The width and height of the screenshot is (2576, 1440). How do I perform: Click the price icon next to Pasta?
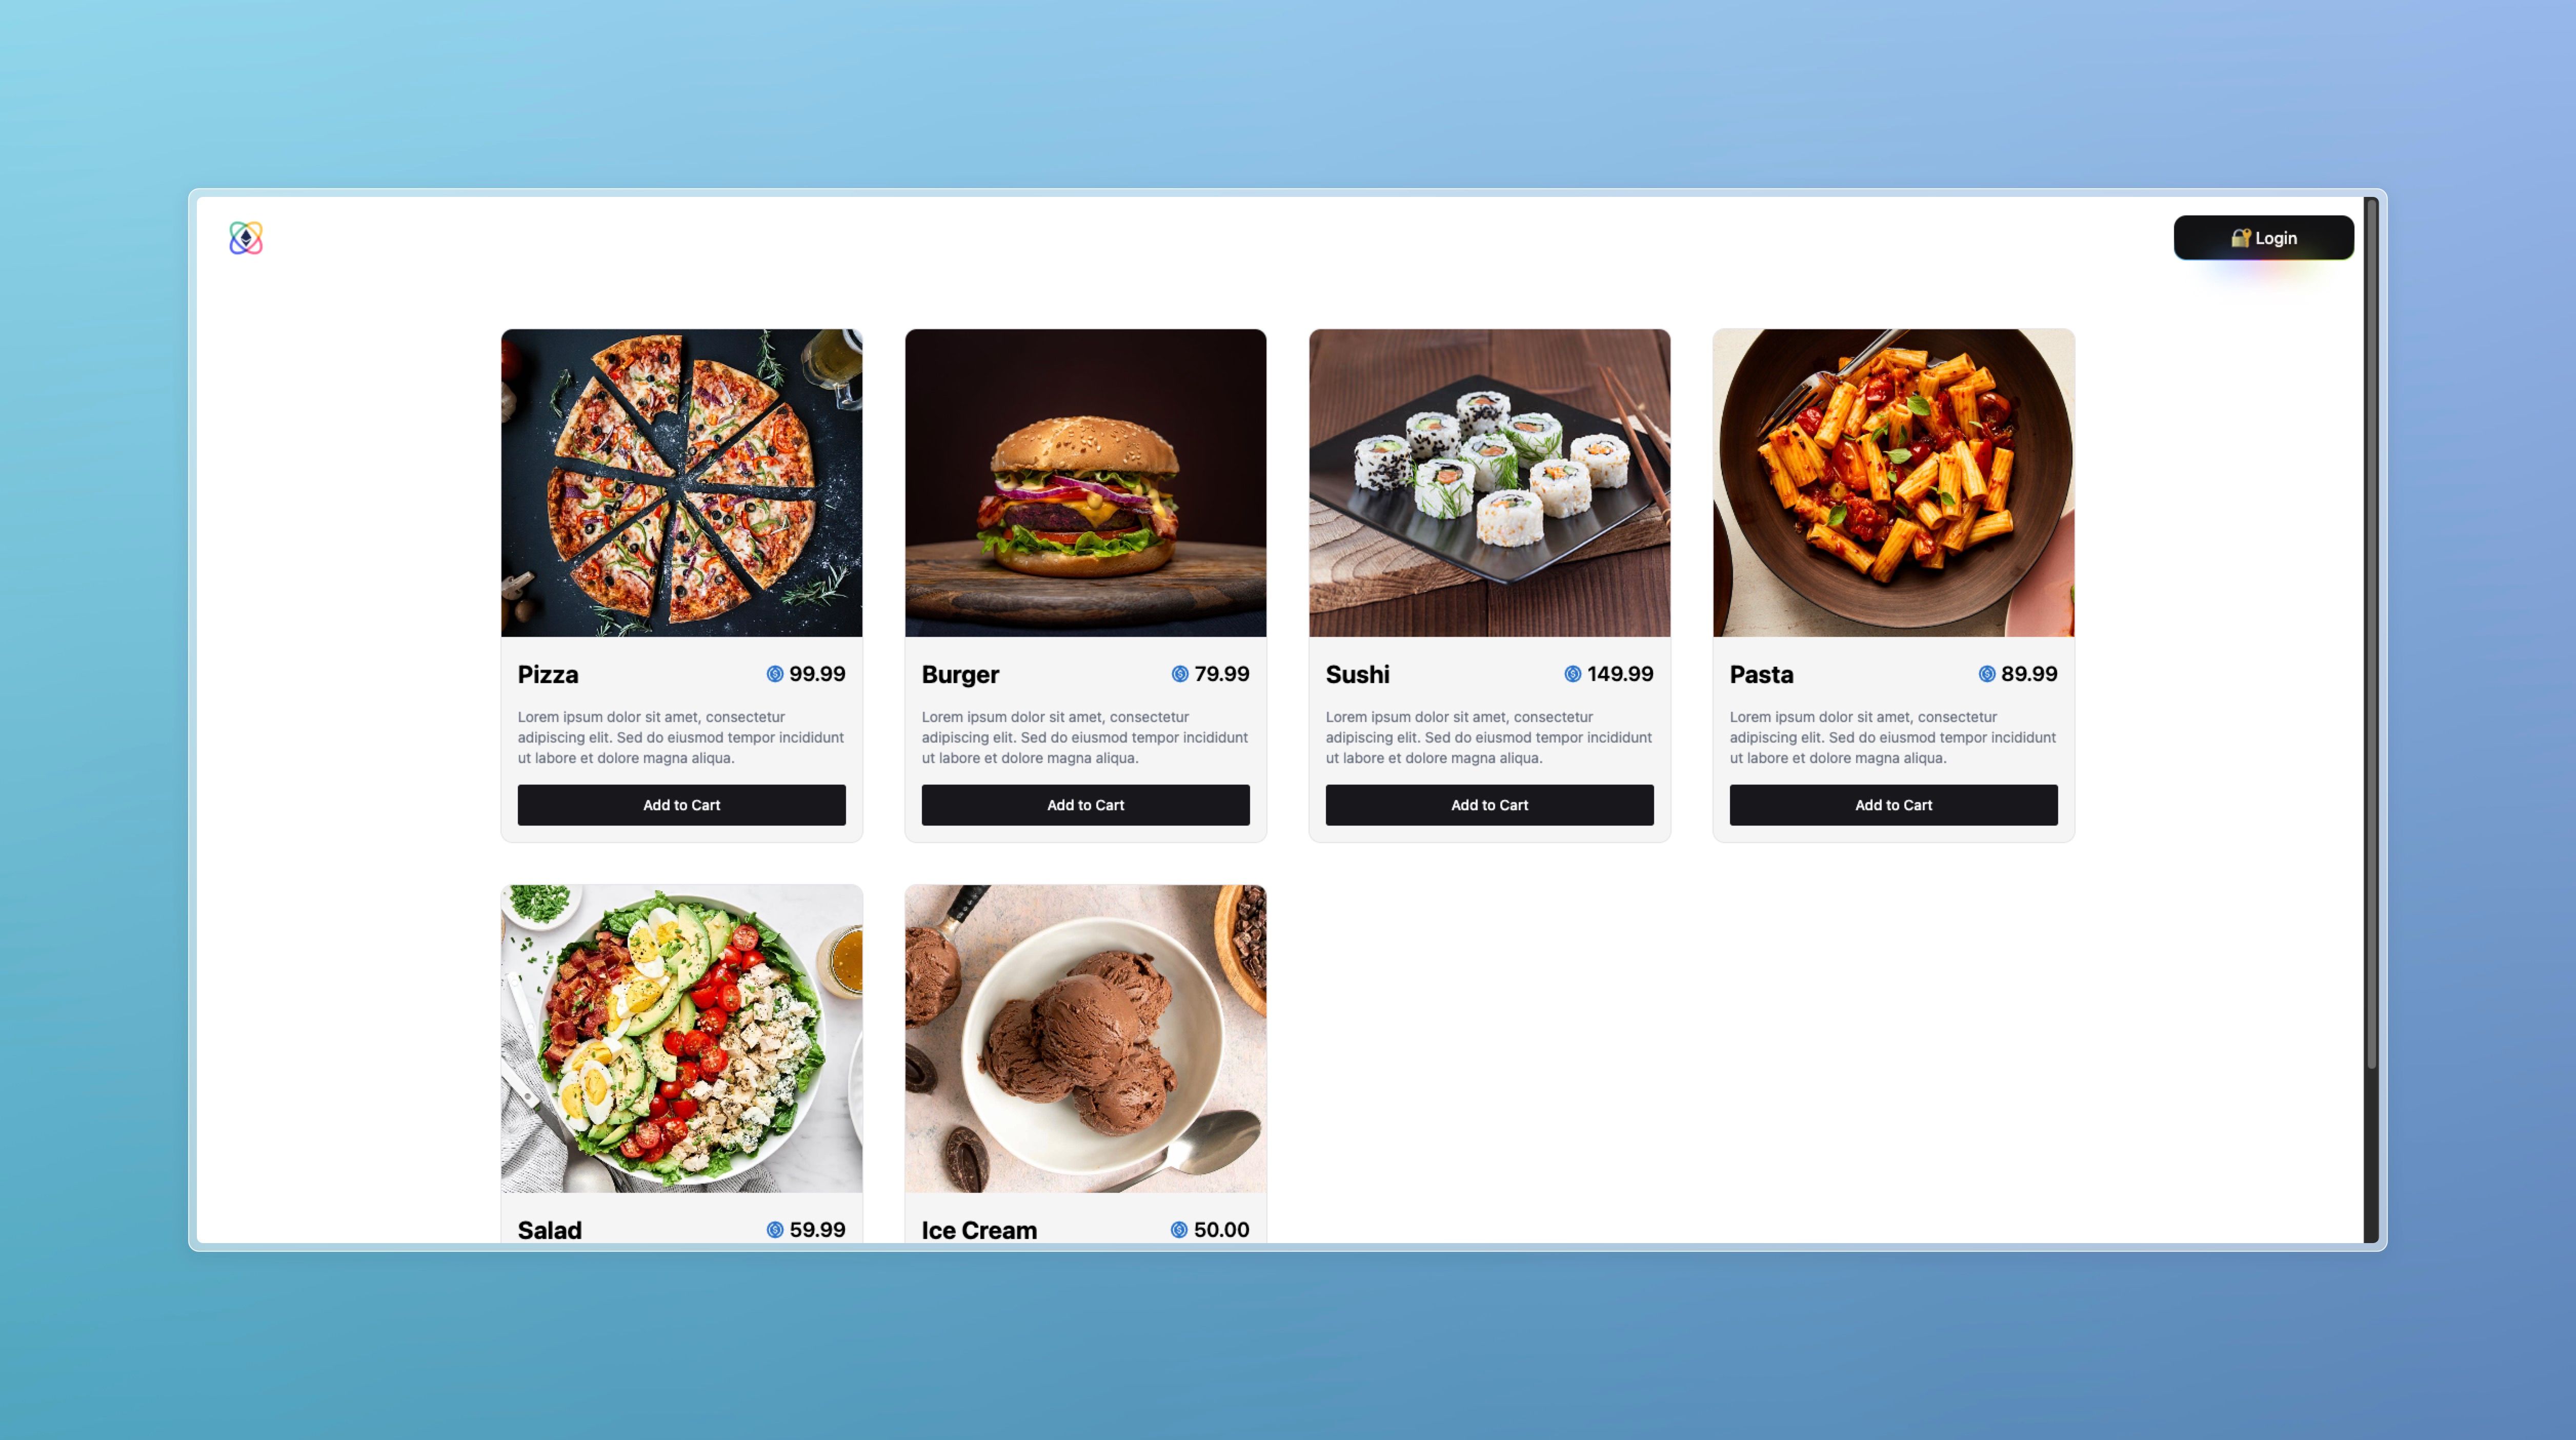tap(1985, 674)
